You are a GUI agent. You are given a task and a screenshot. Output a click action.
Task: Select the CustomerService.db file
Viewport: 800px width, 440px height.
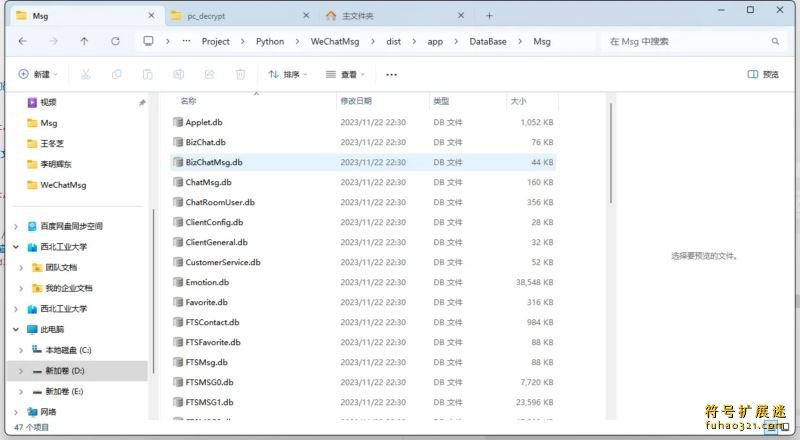(x=363, y=262)
